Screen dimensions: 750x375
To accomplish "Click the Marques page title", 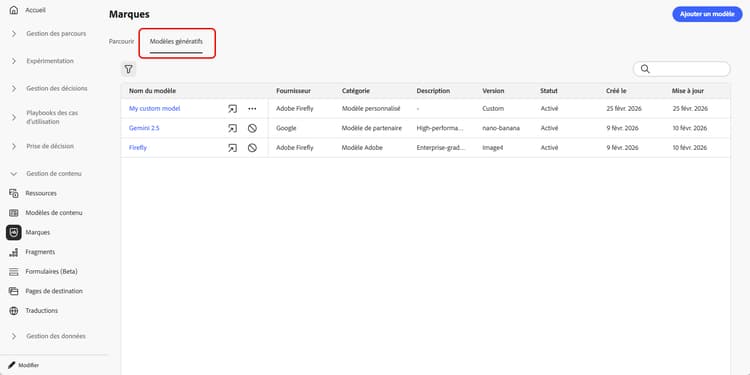I will coord(129,14).
